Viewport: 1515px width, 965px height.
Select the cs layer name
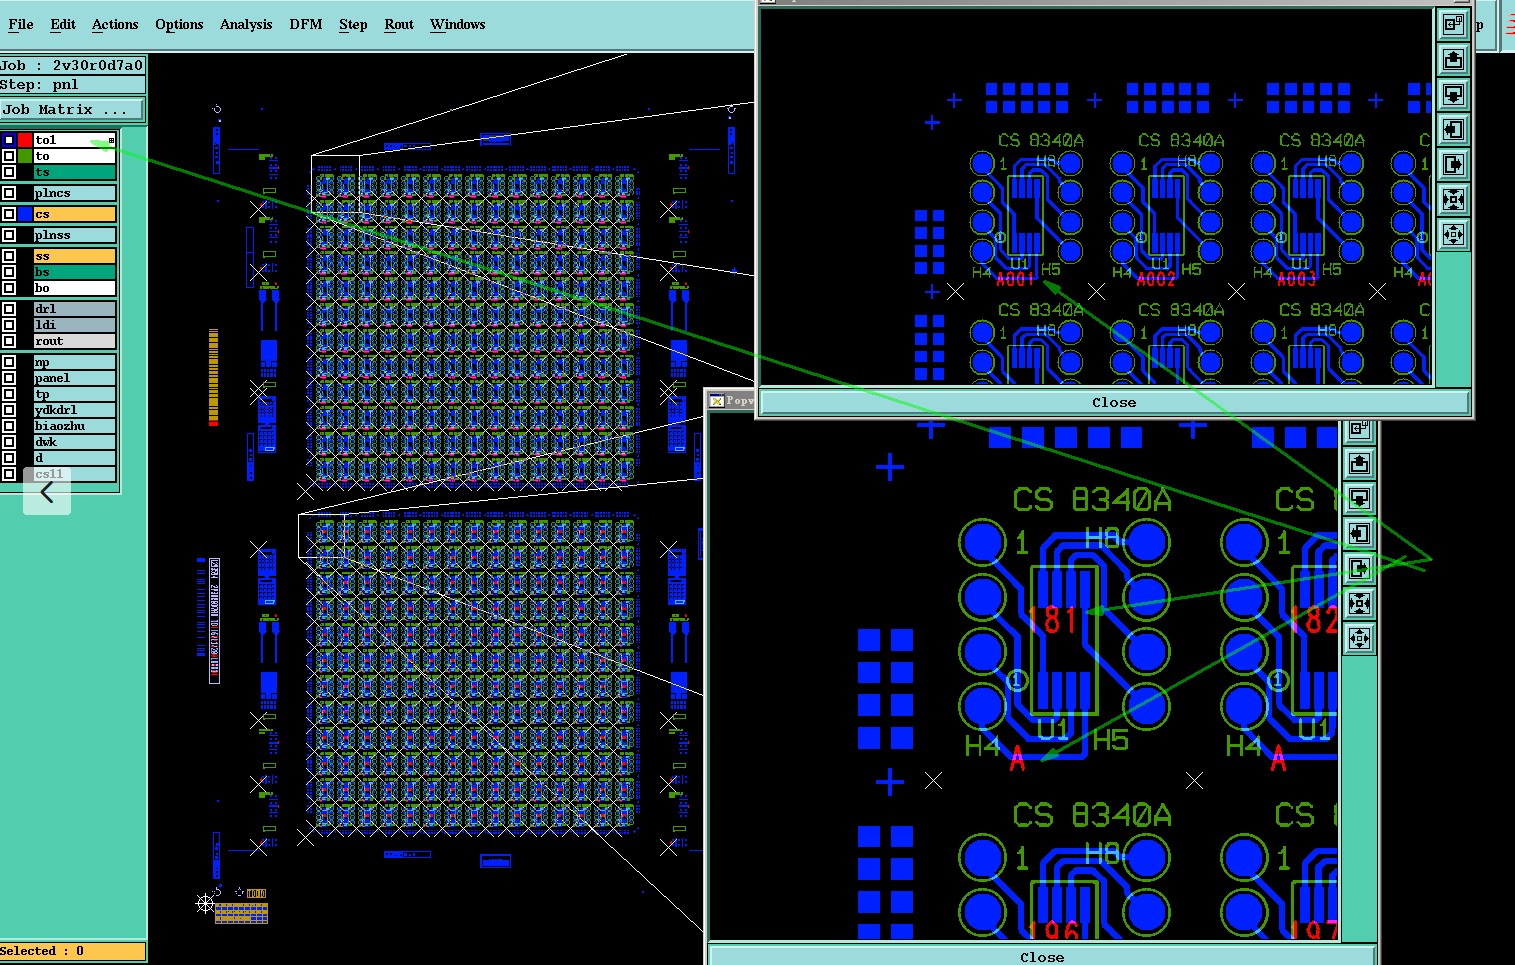pyautogui.click(x=74, y=214)
